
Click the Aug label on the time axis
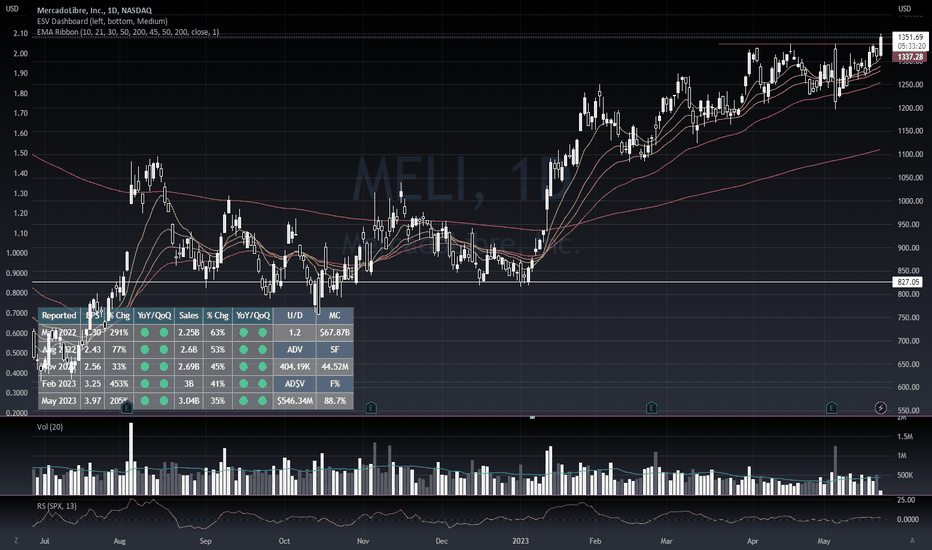[x=119, y=541]
